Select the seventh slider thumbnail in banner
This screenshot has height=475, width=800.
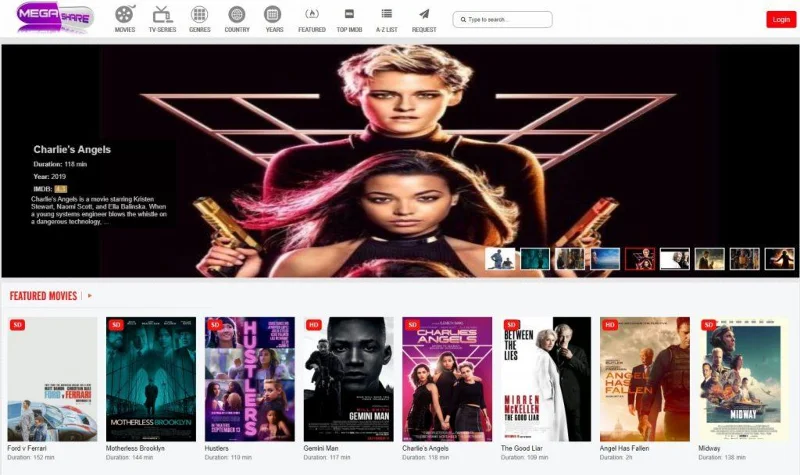tap(710, 259)
